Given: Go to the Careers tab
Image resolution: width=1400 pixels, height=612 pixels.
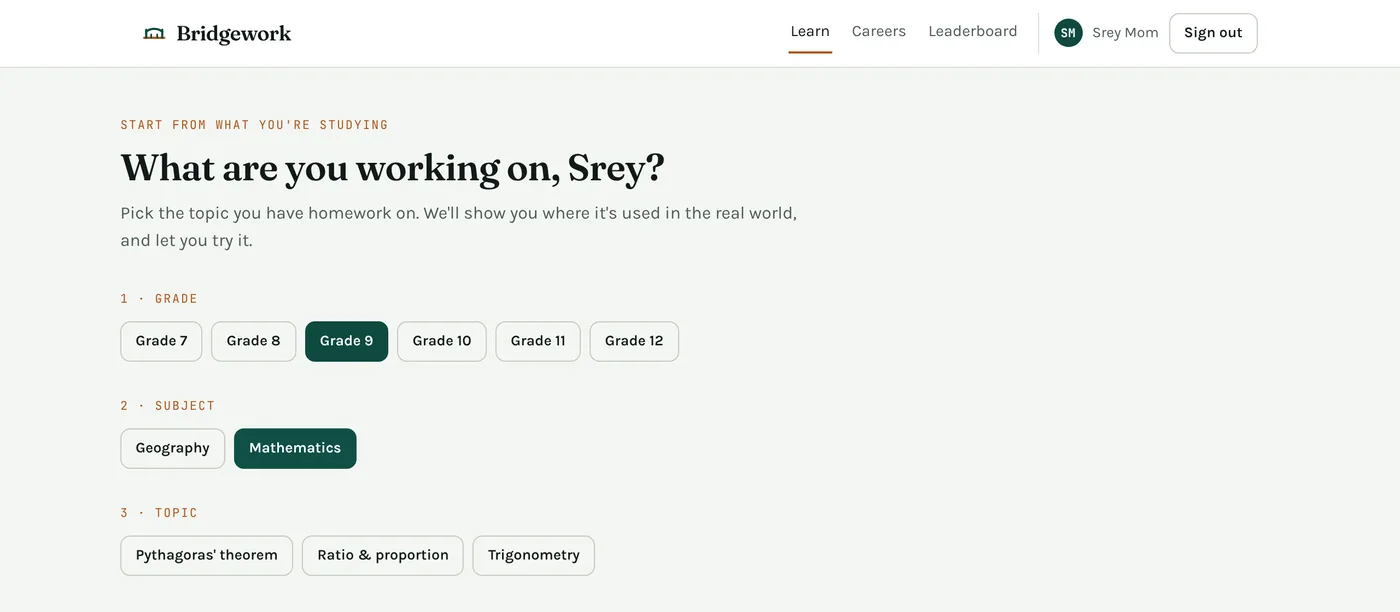Looking at the screenshot, I should tap(879, 32).
